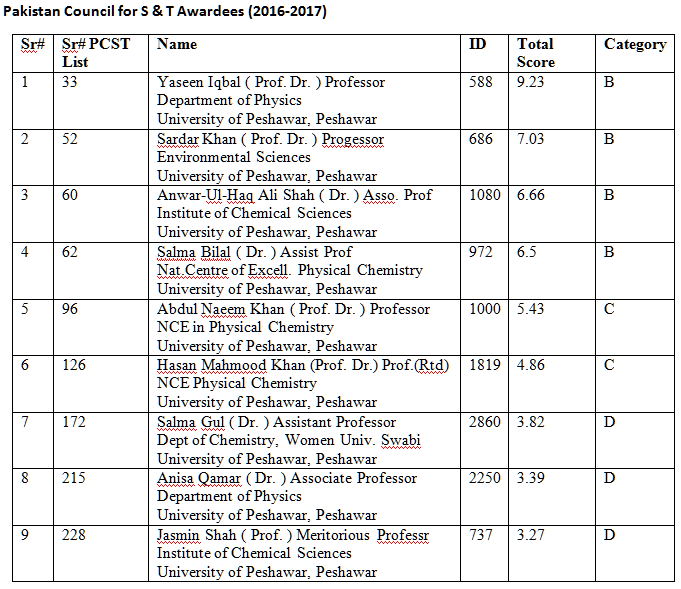
Task: Click the ID value 972
Action: pyautogui.click(x=480, y=251)
